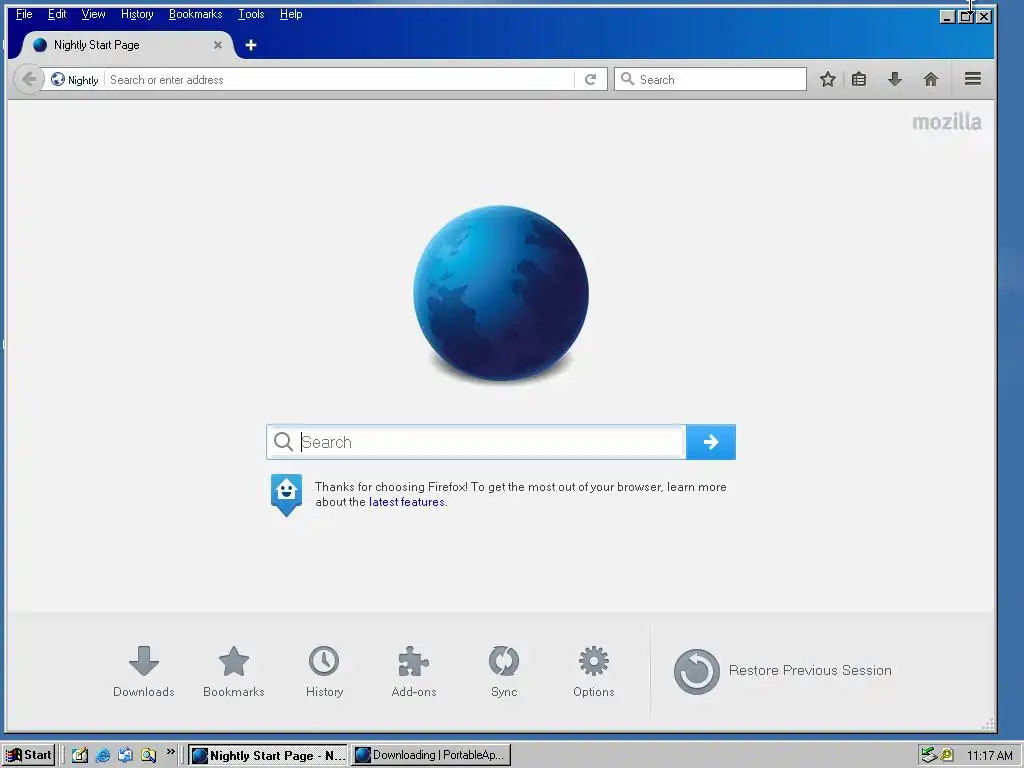Click the Nightly globe logo
Screen dimensions: 1024x768
coord(501,293)
